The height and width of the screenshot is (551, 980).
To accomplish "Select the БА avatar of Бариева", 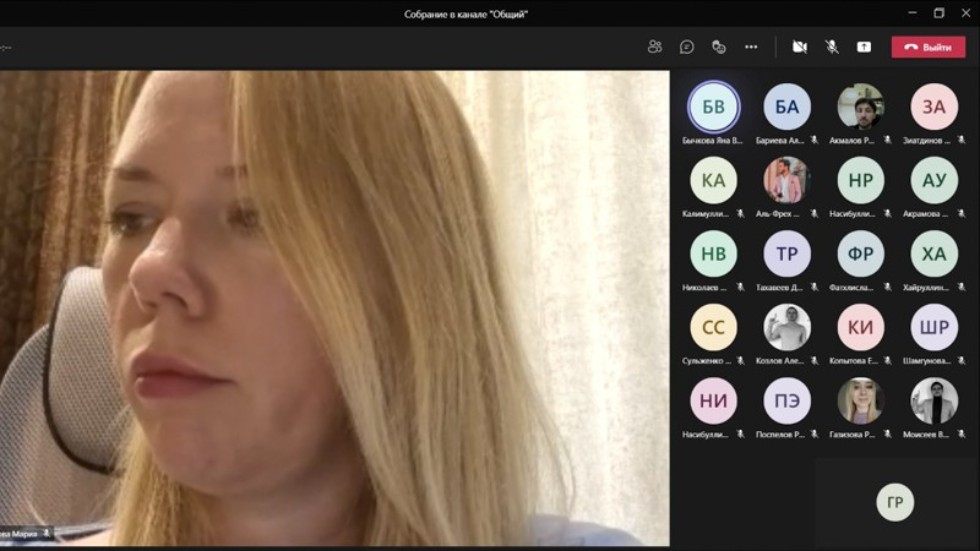I will [x=787, y=107].
